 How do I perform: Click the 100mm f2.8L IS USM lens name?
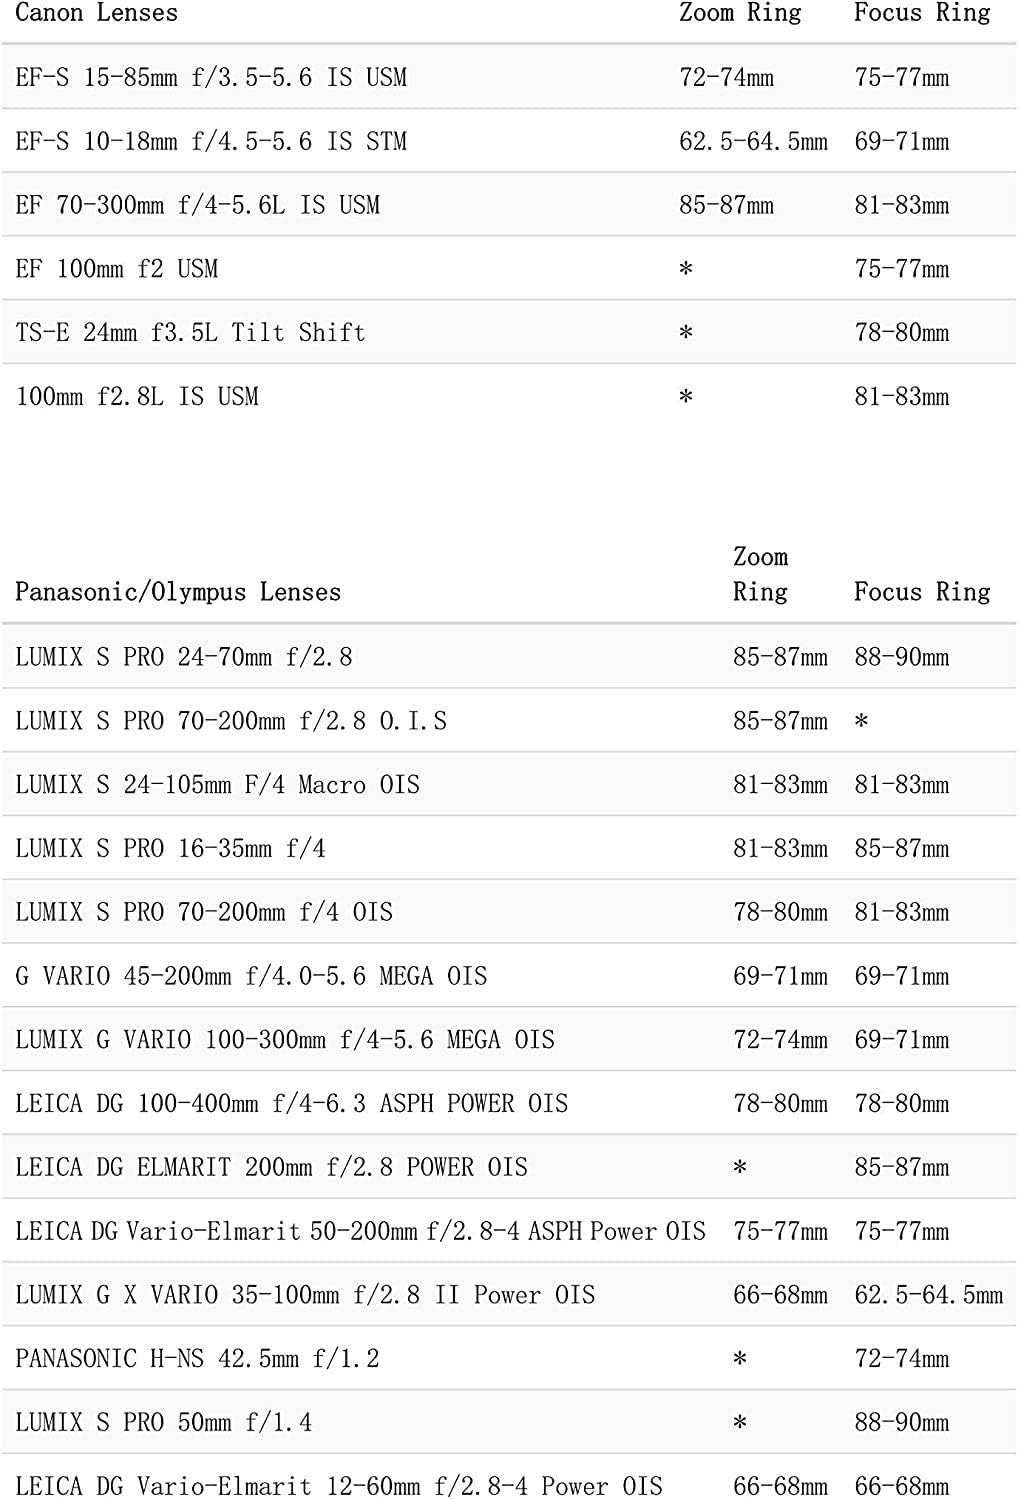[x=137, y=397]
